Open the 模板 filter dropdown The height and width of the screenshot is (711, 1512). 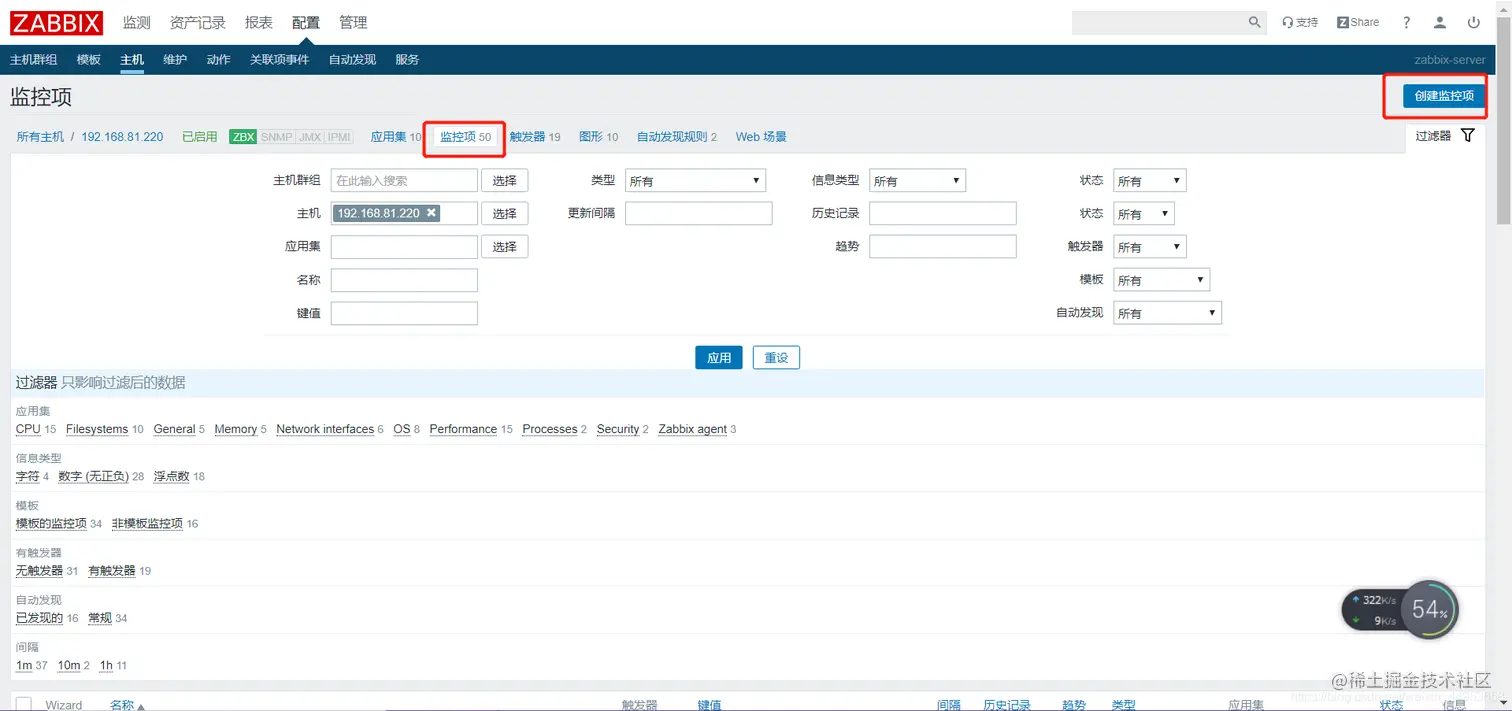tap(1161, 280)
